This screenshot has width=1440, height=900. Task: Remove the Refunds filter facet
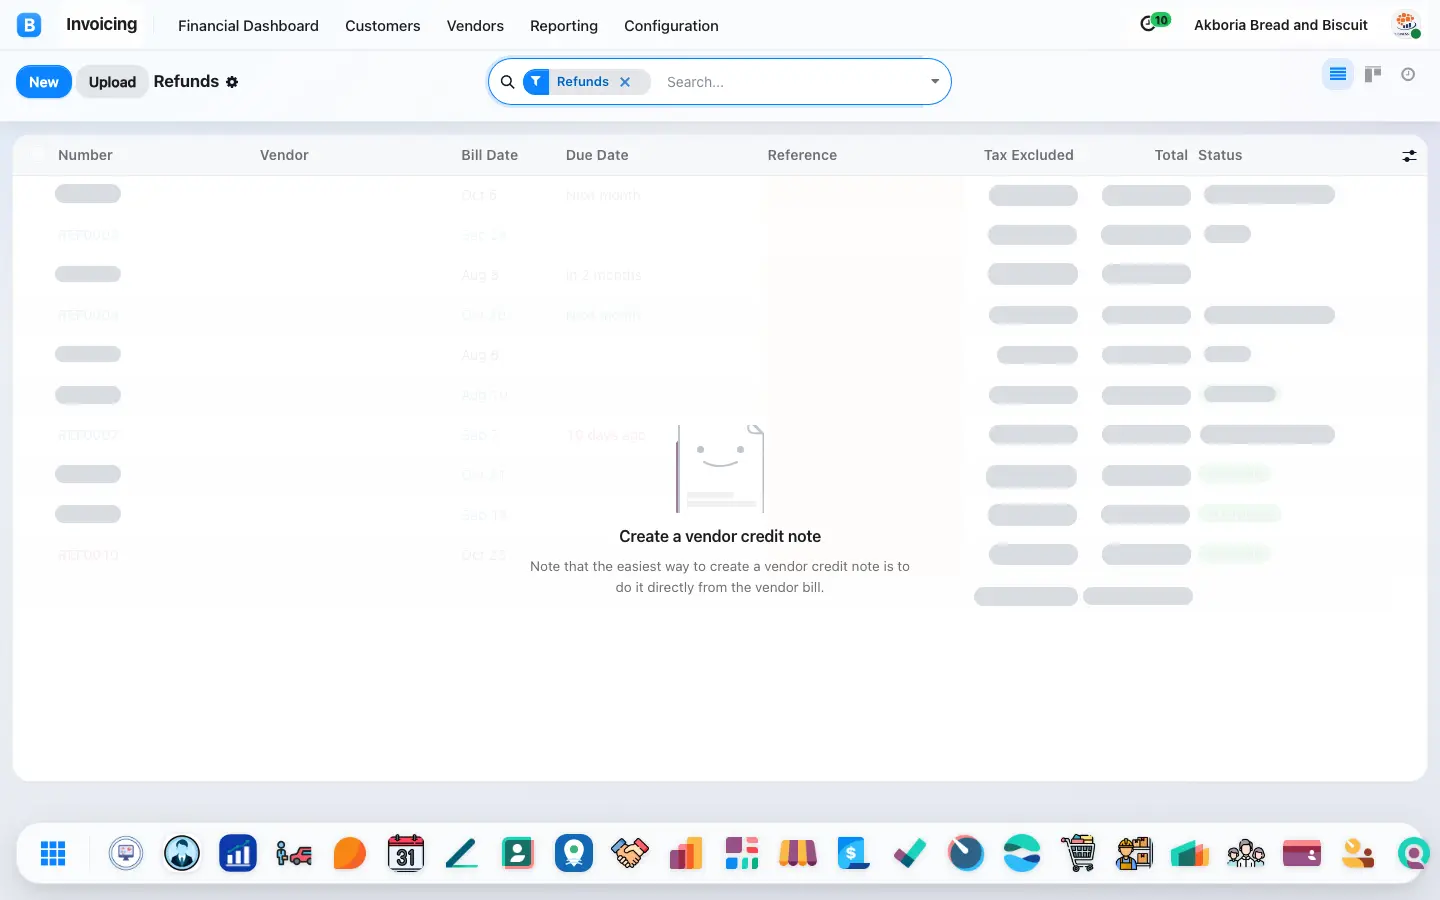(625, 82)
